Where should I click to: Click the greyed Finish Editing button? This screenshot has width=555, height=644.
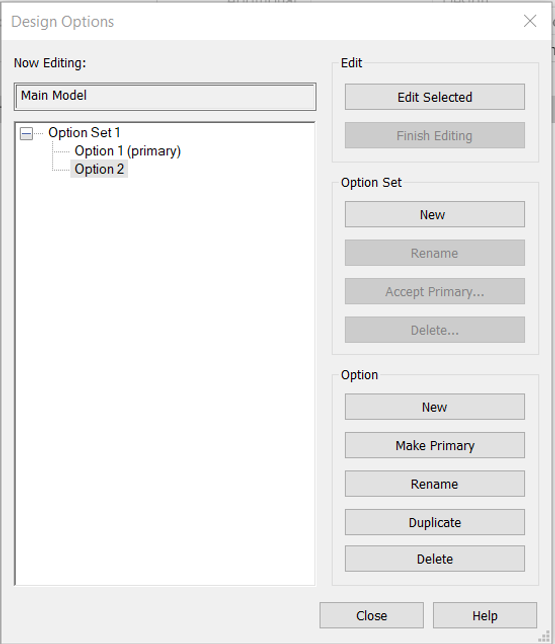435,135
